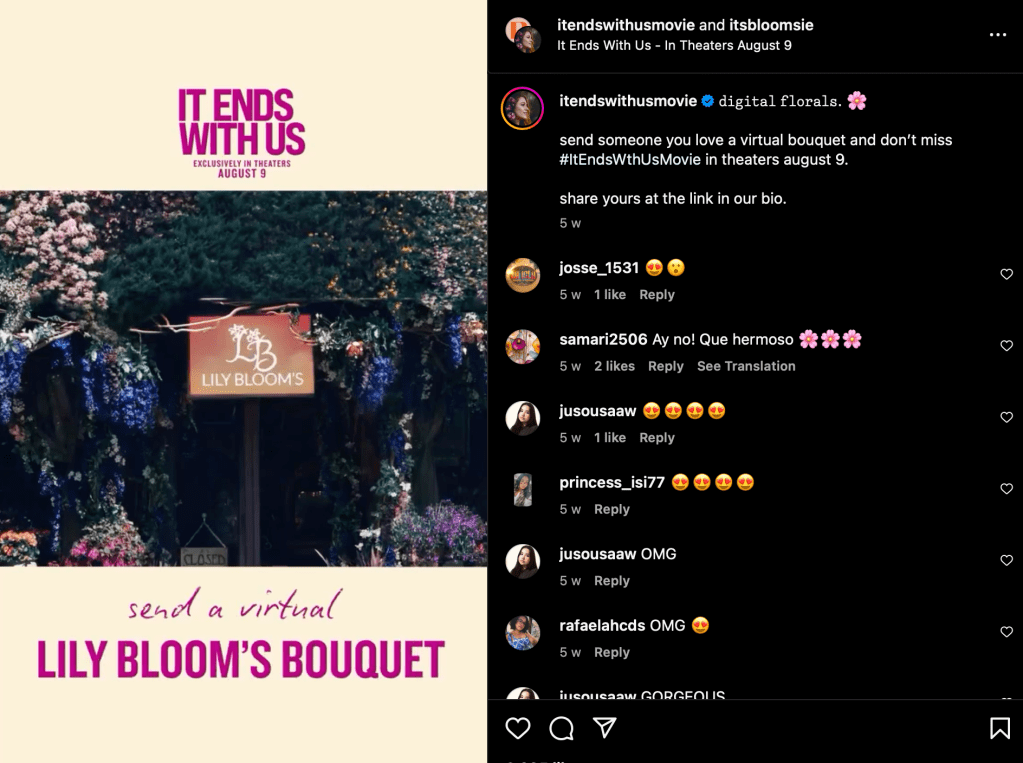Click the Lily Bloom's bouquet post image
The height and width of the screenshot is (763, 1023).
pos(243,379)
